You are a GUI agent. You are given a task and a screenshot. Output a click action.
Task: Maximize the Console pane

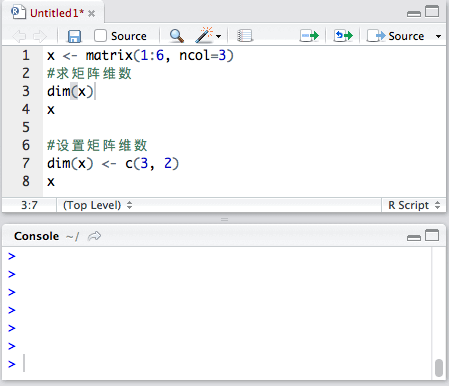tap(432, 235)
